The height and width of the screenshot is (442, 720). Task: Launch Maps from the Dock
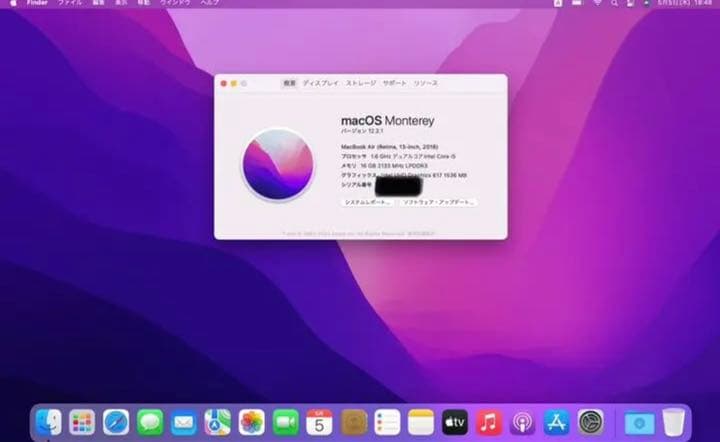click(218, 422)
